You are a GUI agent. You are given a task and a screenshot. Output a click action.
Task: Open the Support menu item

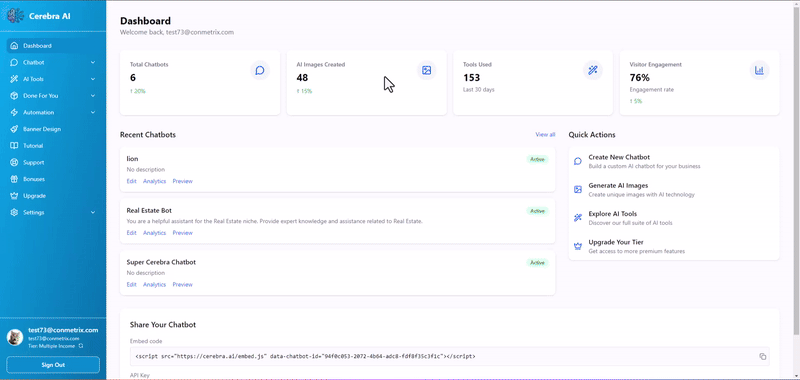click(53, 162)
